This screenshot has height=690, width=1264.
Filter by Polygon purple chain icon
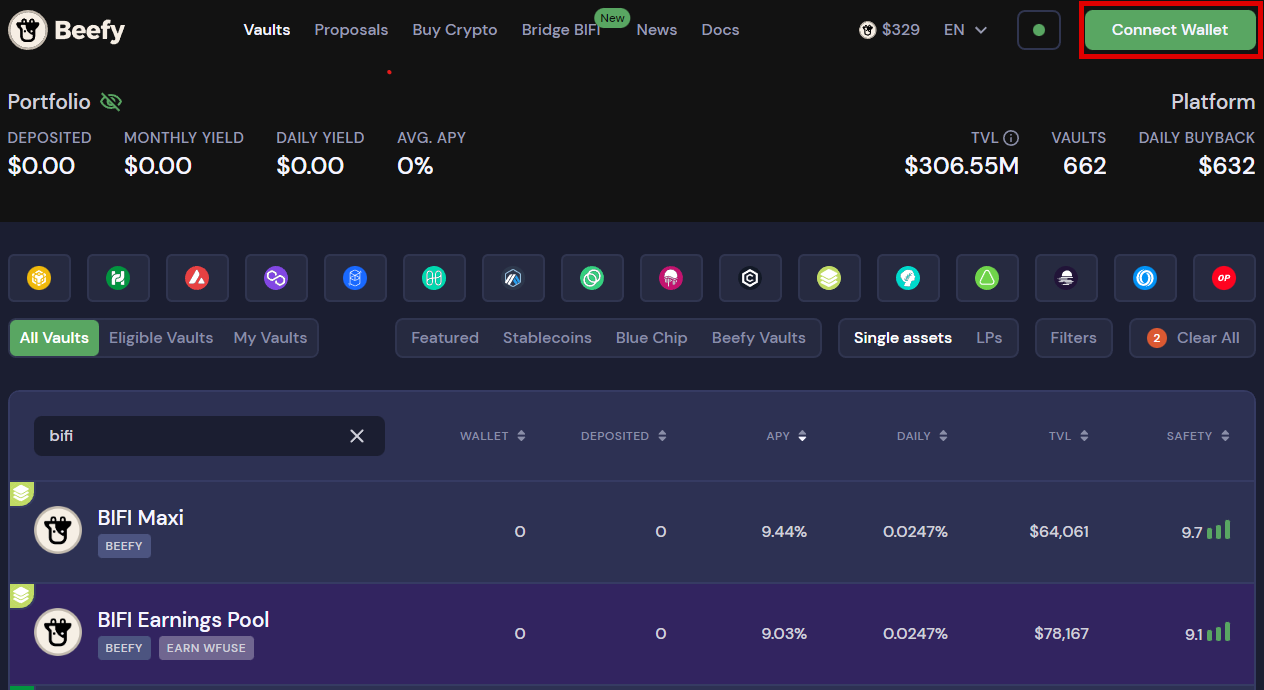(276, 278)
